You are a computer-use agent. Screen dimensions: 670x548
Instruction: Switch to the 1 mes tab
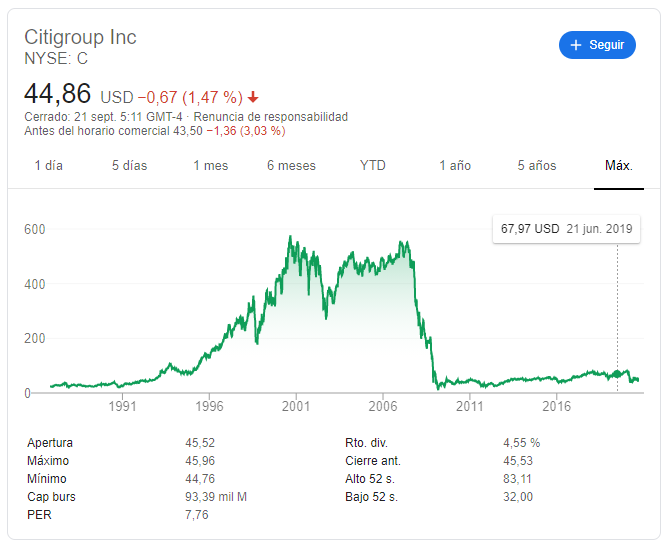(x=211, y=166)
